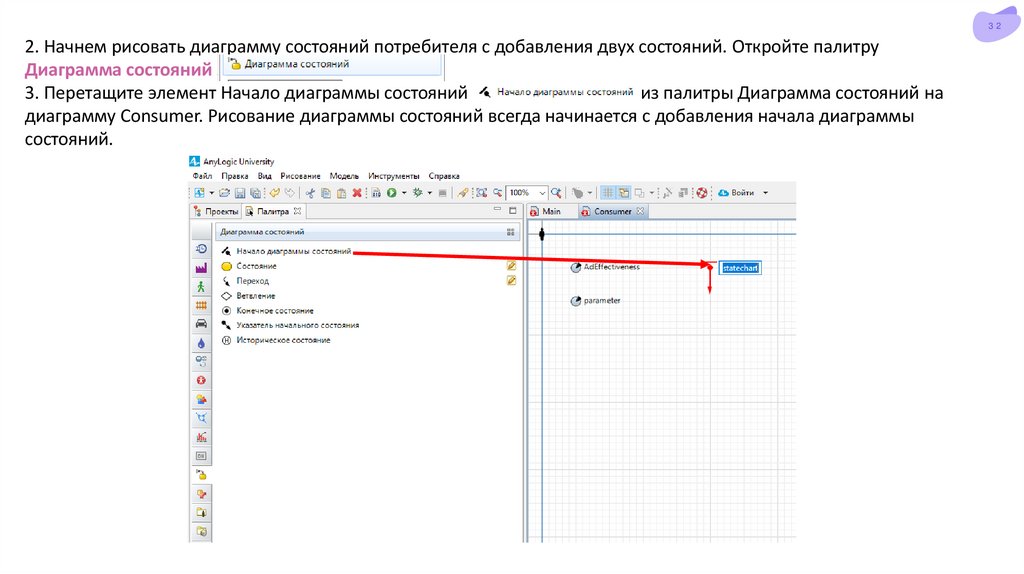Open the purple factory palette icon
The width and height of the screenshot is (1024, 574).
point(201,268)
